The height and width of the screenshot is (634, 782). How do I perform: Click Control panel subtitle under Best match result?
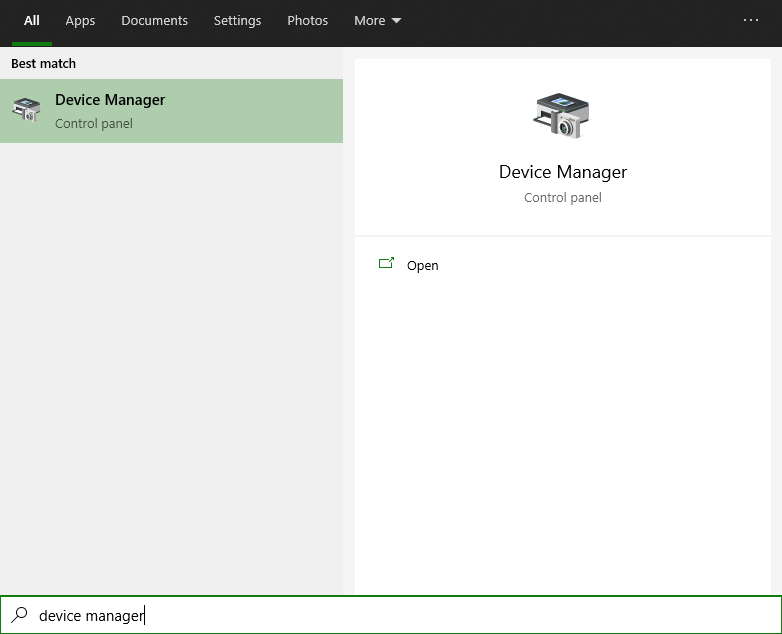coord(93,124)
